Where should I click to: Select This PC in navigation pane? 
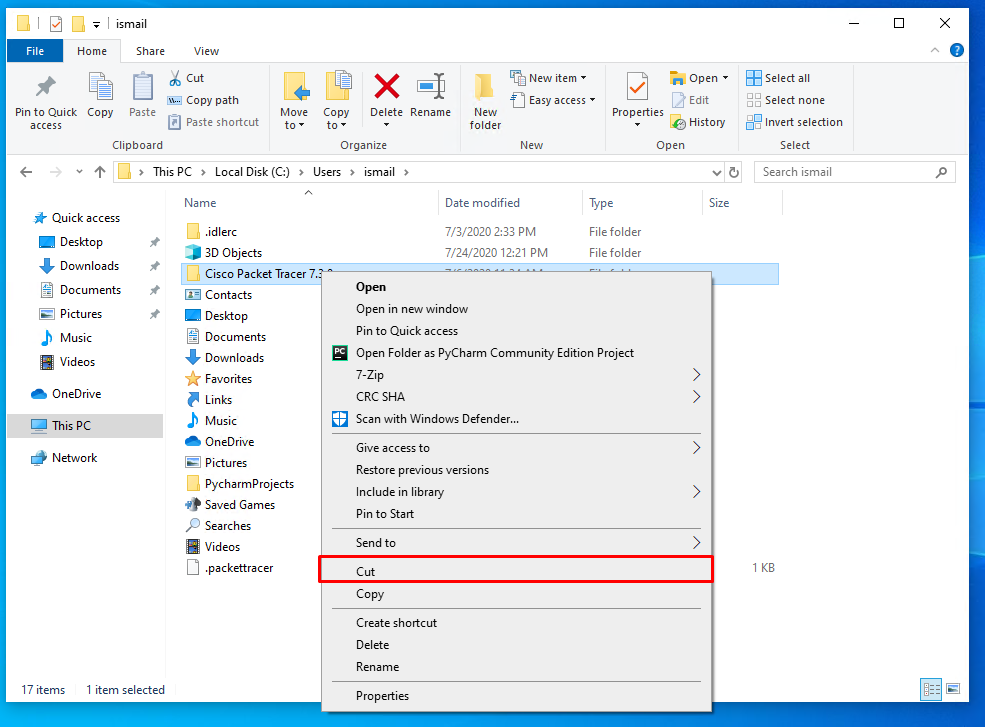[x=85, y=425]
